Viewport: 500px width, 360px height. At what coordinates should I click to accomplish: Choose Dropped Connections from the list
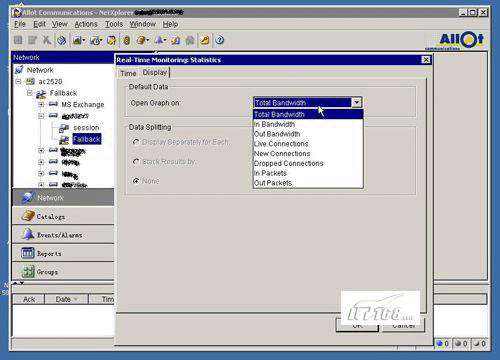pyautogui.click(x=308, y=163)
